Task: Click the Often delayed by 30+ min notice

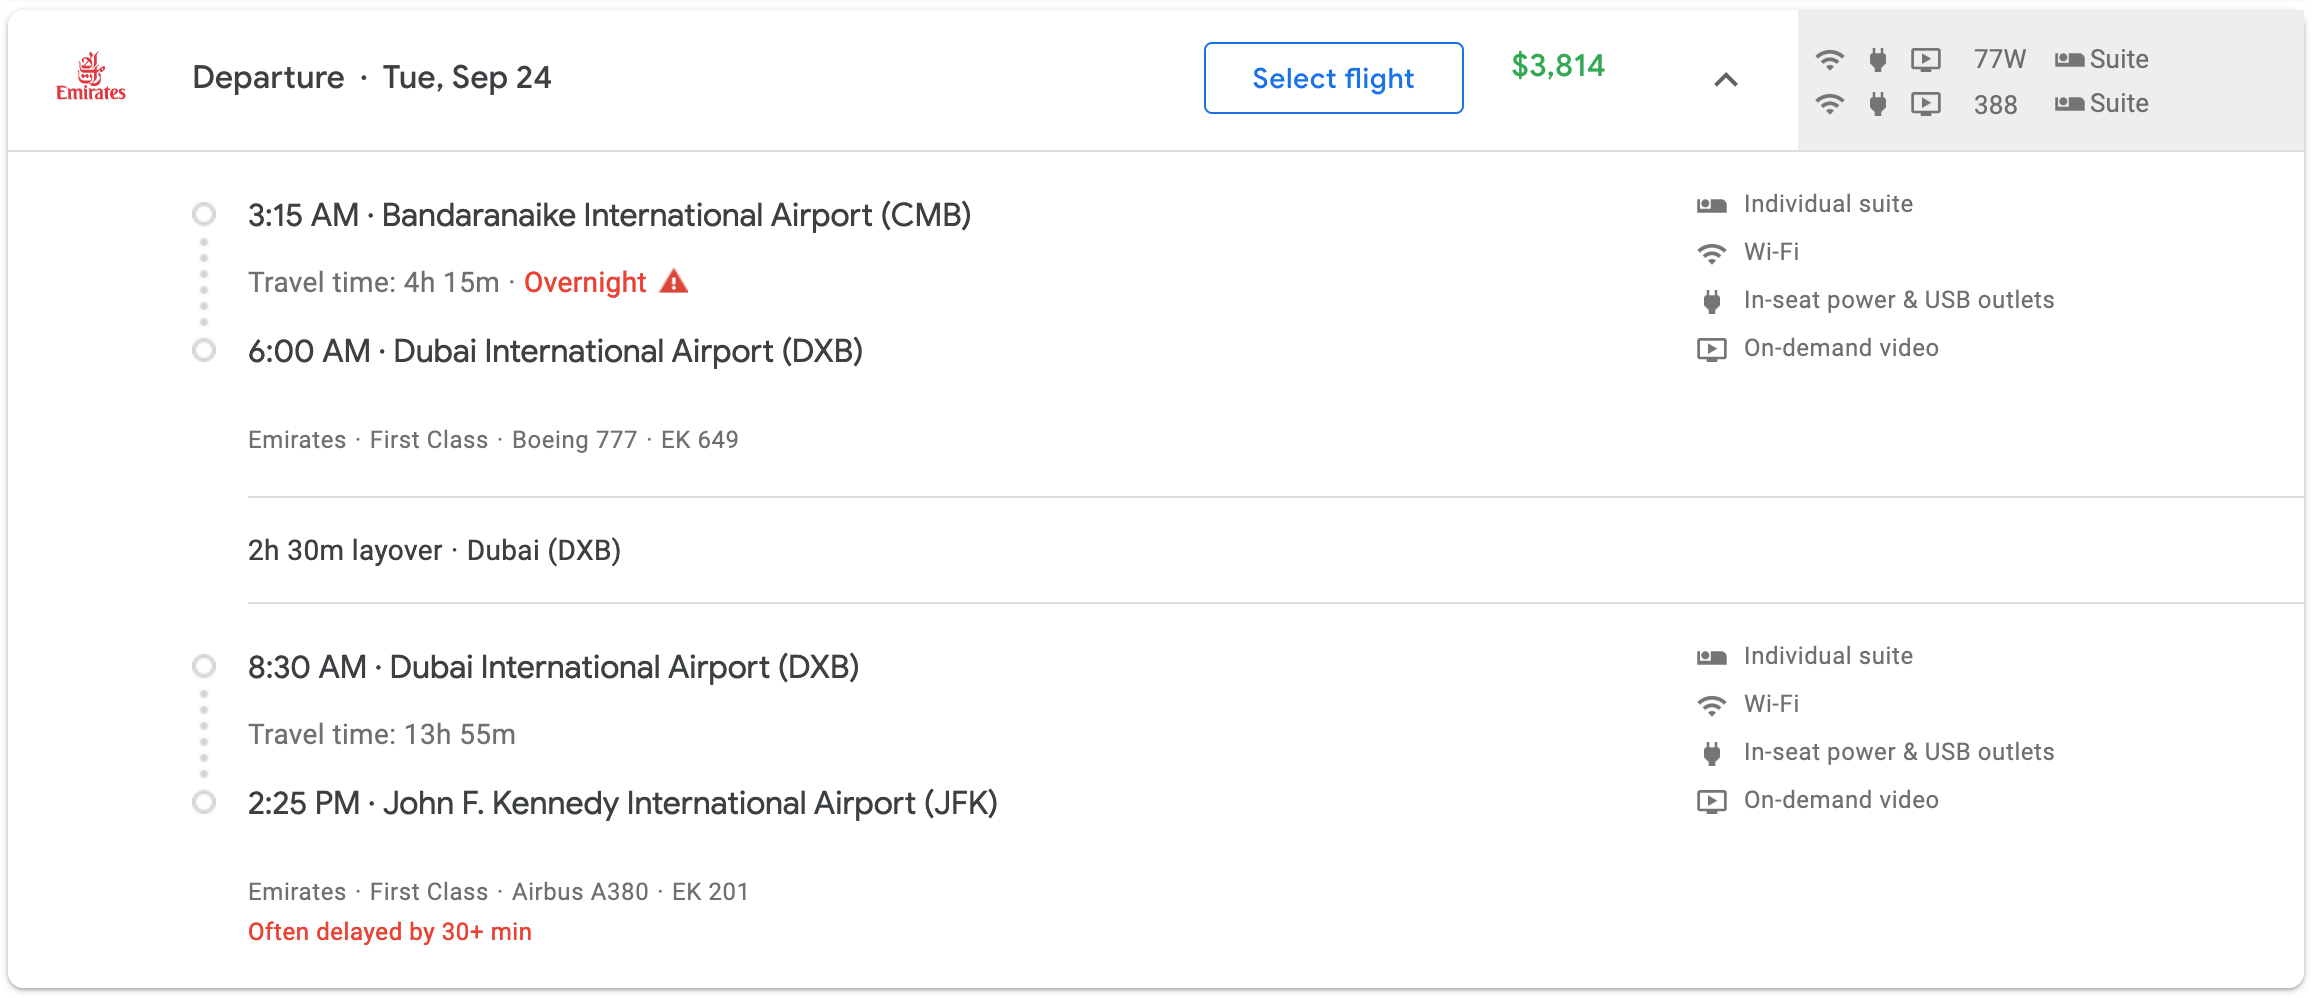Action: (x=390, y=932)
